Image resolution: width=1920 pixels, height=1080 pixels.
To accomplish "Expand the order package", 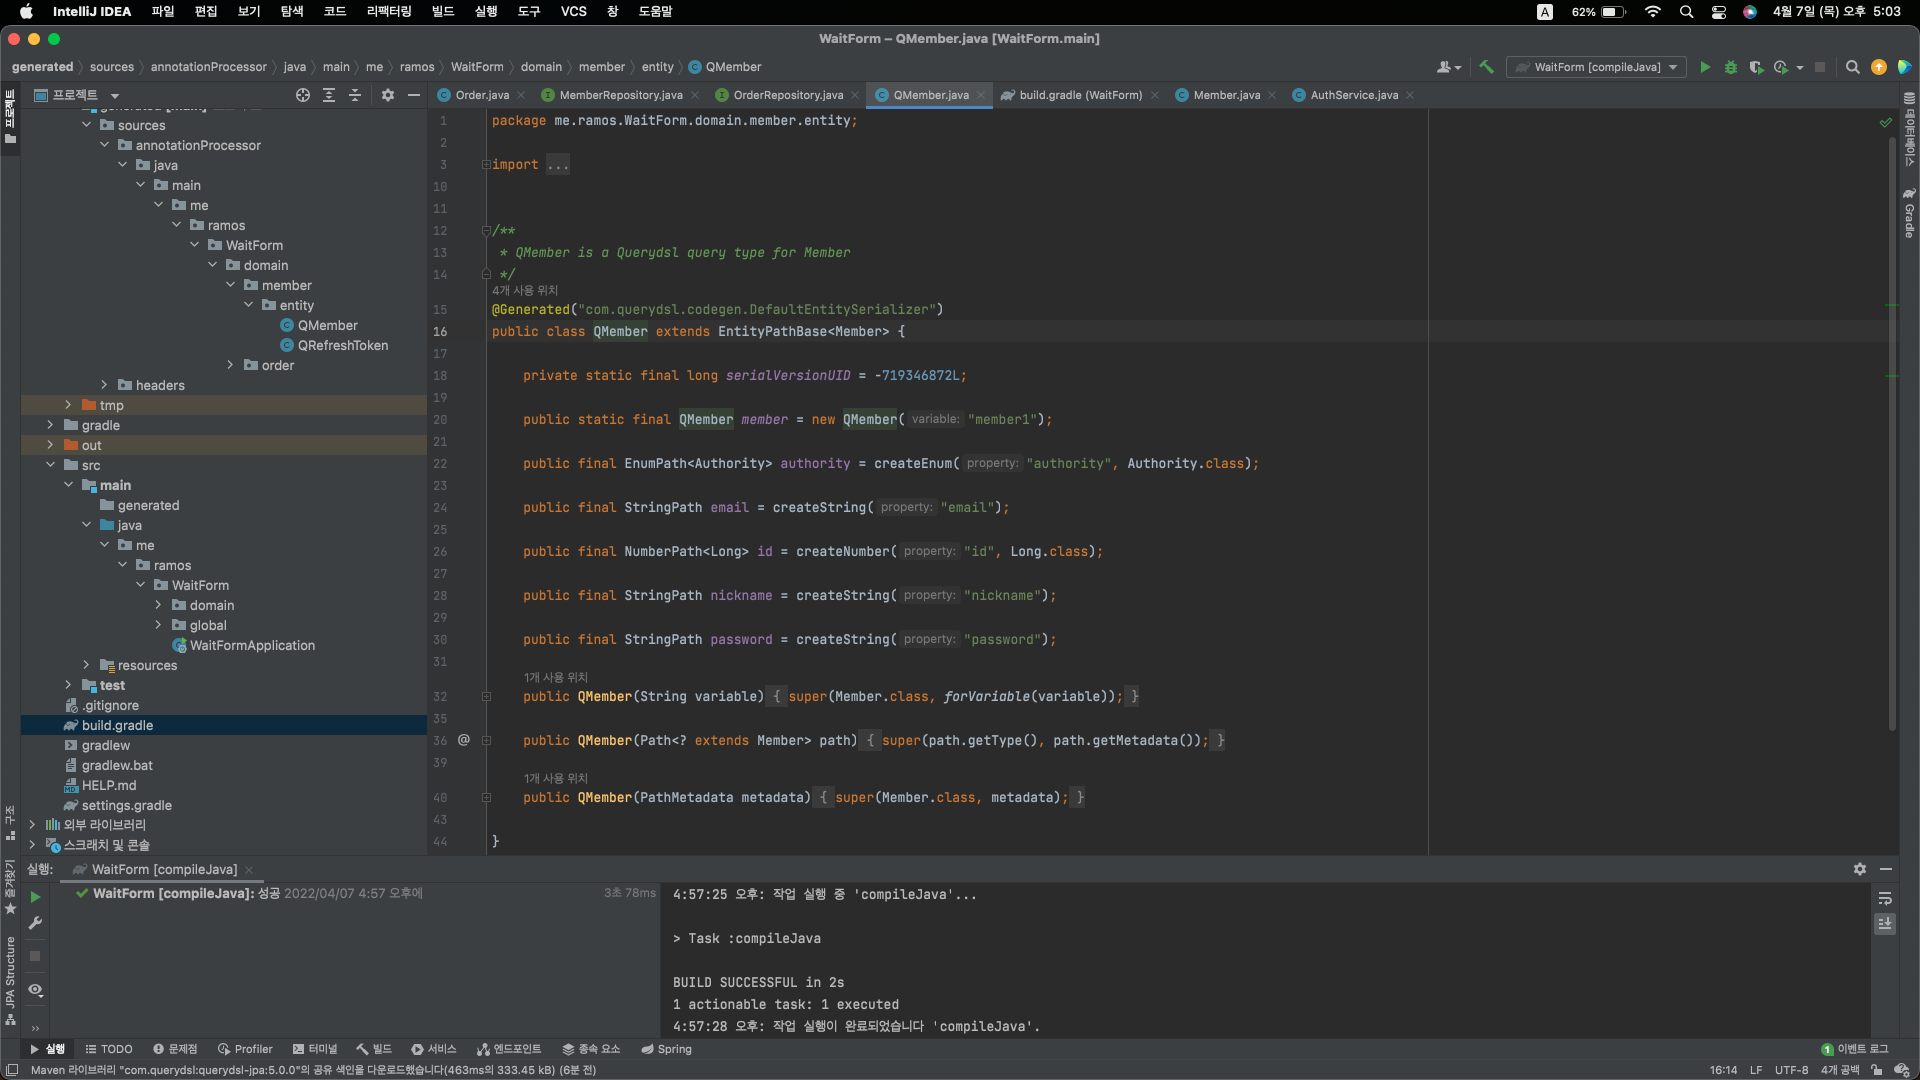I will tap(231, 365).
